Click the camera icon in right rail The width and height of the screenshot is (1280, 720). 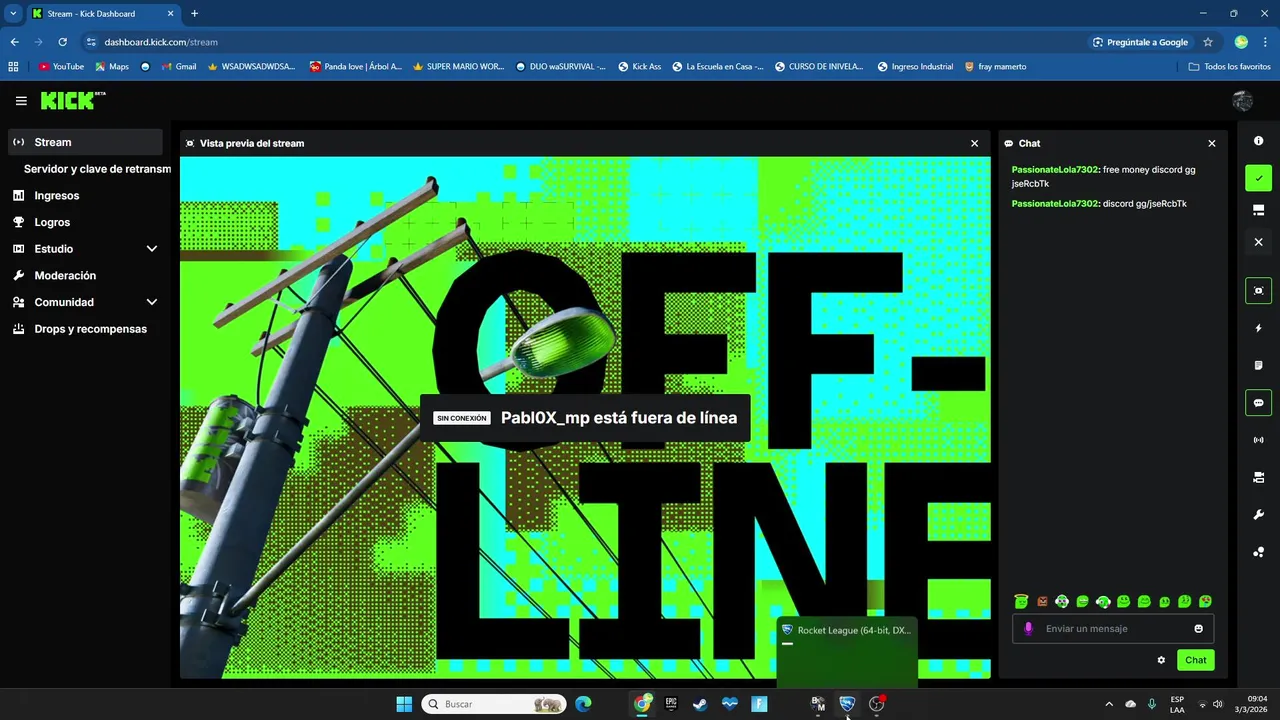[x=1258, y=477]
